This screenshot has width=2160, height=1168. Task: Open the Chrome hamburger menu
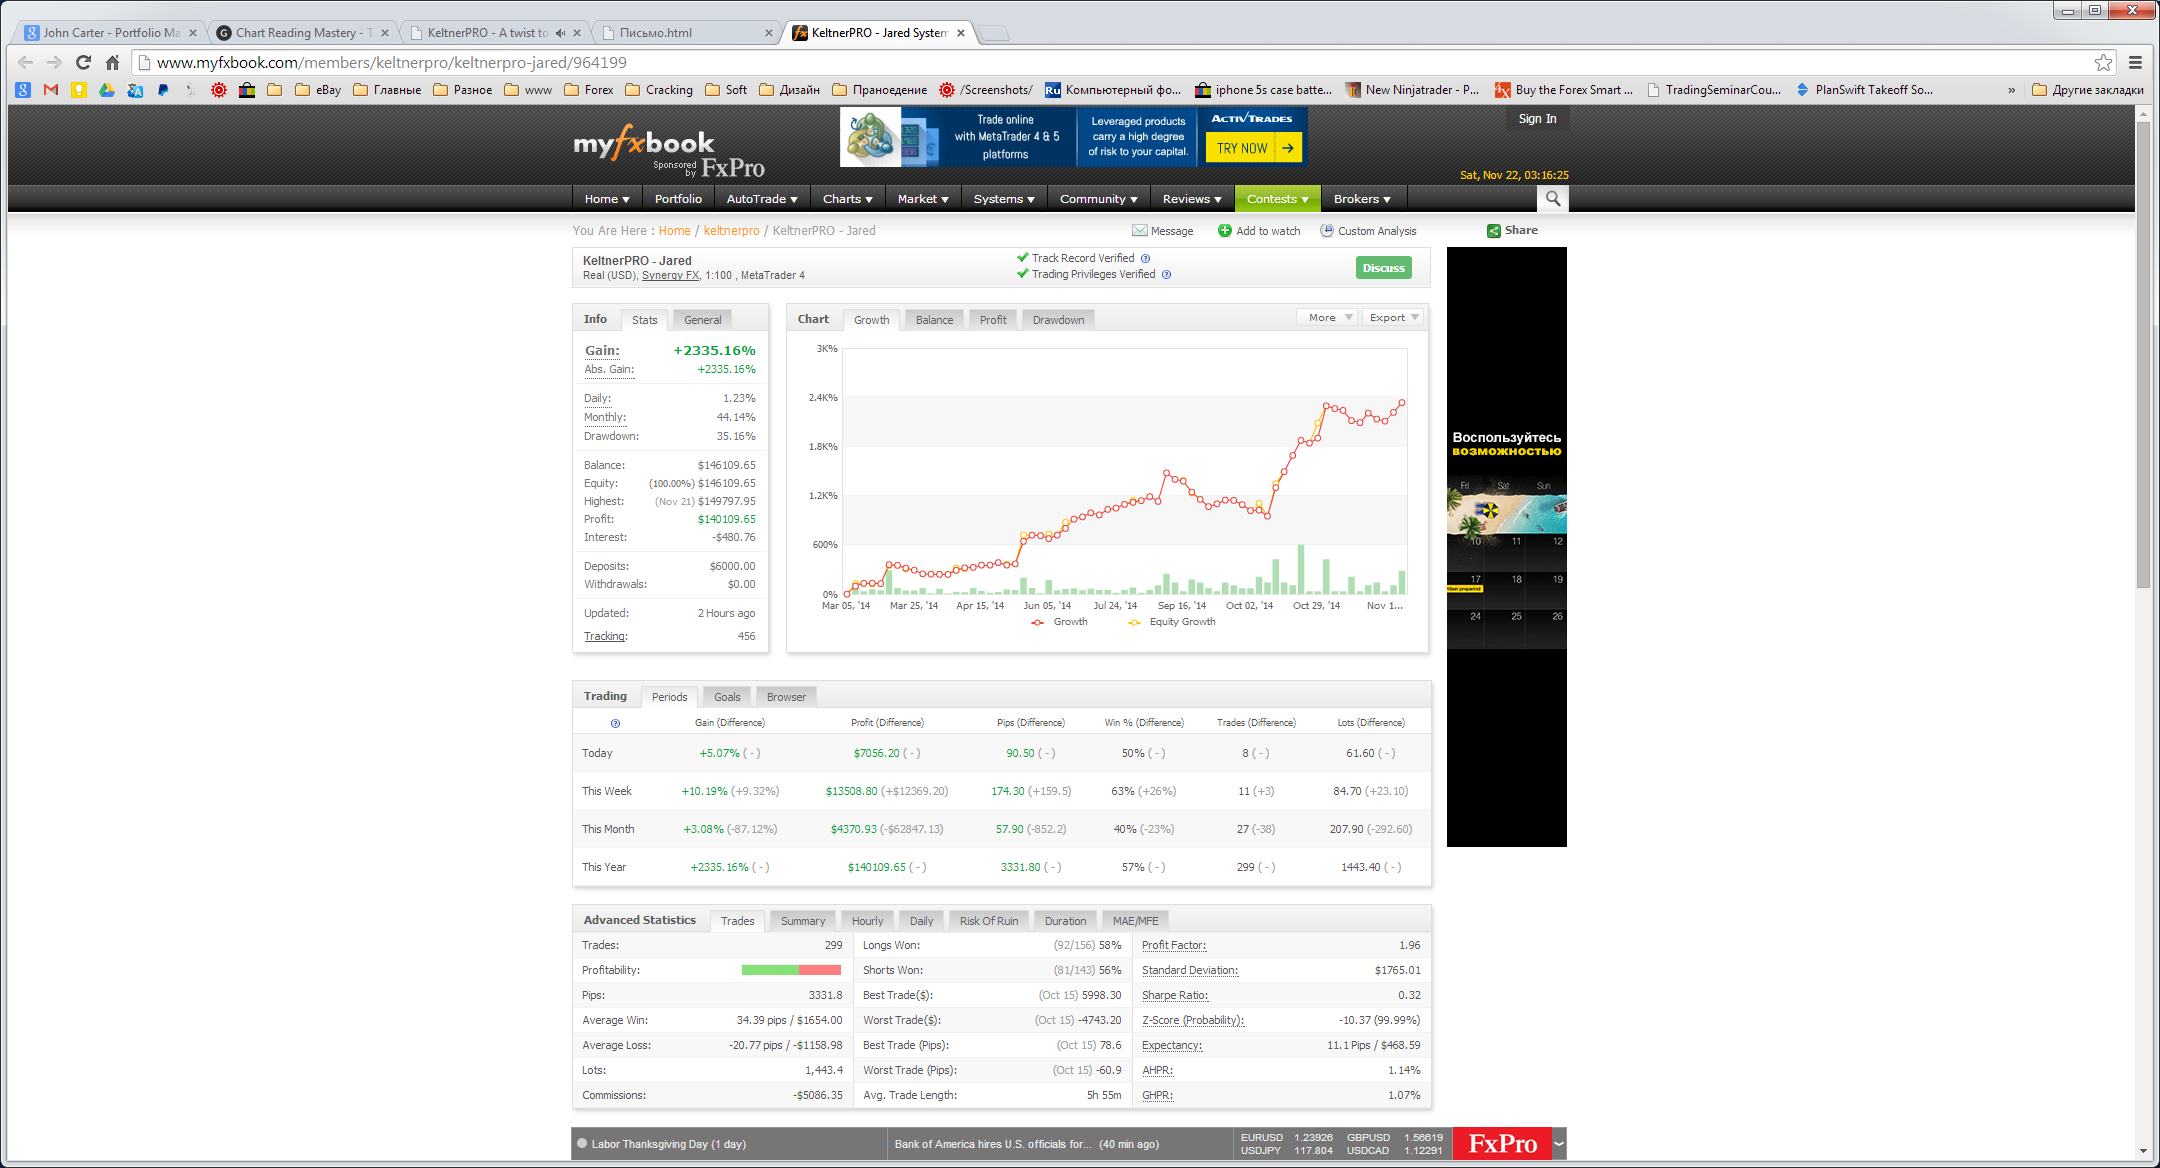pos(2135,62)
